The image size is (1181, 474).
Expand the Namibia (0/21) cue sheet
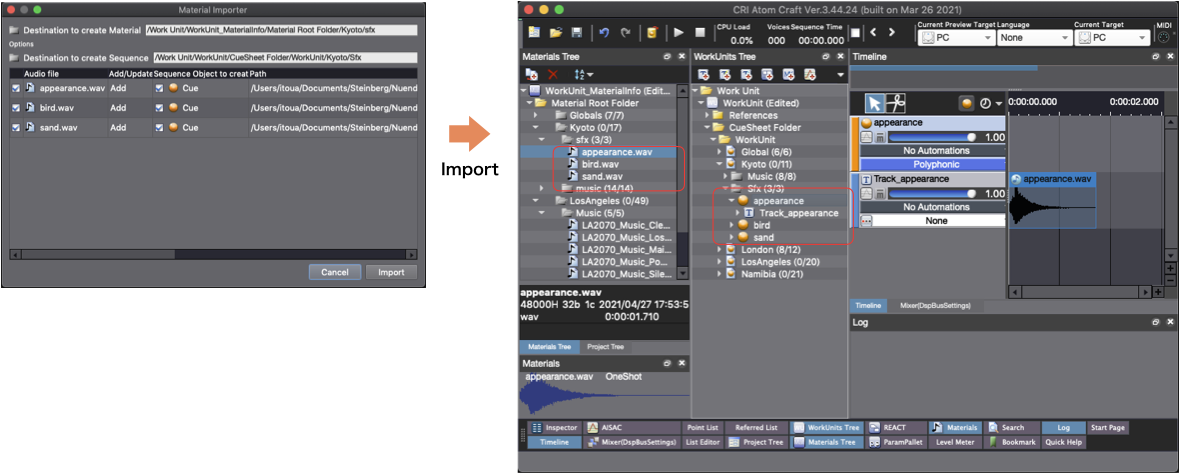[721, 274]
